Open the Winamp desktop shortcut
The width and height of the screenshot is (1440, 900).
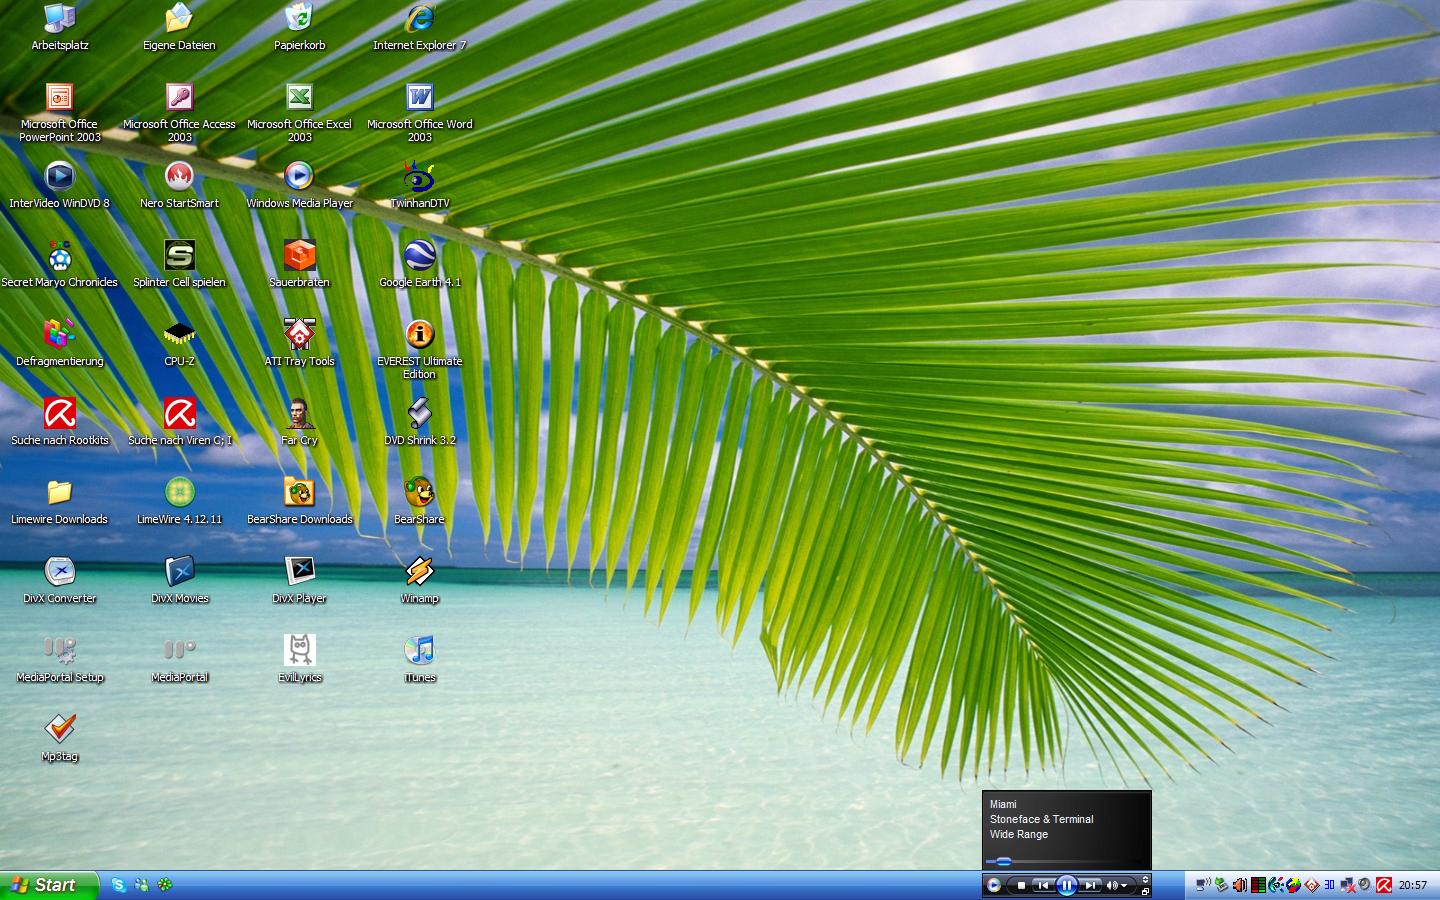[419, 572]
